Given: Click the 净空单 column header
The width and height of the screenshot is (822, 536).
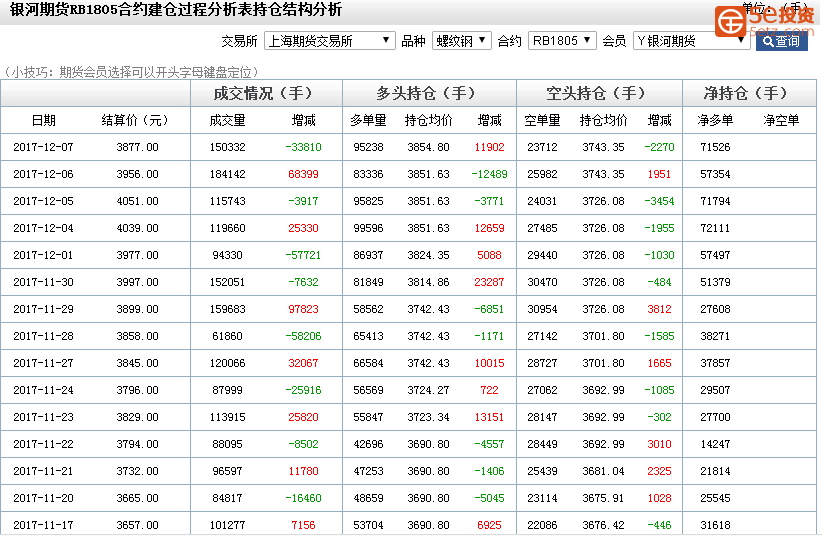Looking at the screenshot, I should click(x=781, y=121).
